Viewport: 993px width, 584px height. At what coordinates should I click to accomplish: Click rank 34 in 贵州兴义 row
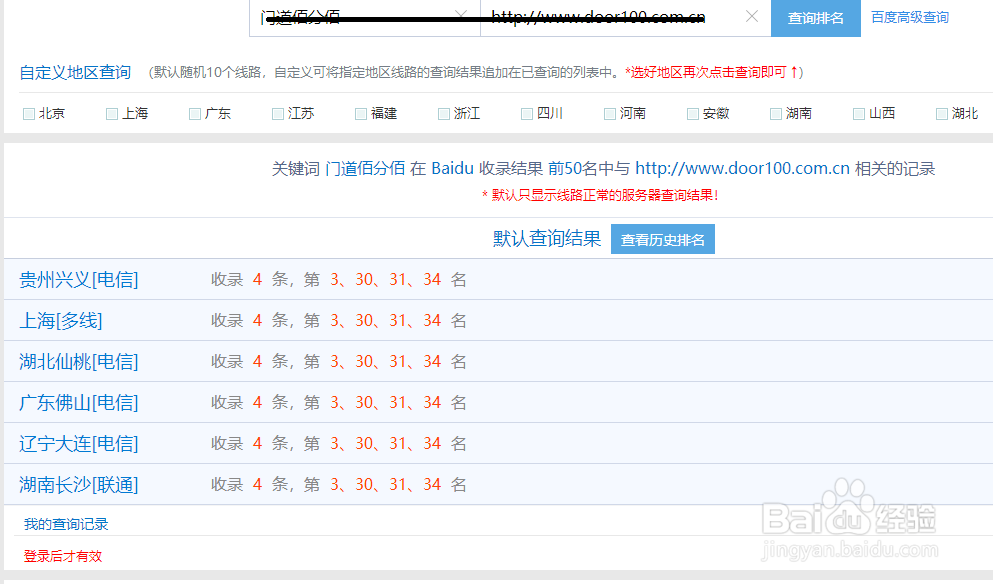[x=433, y=279]
